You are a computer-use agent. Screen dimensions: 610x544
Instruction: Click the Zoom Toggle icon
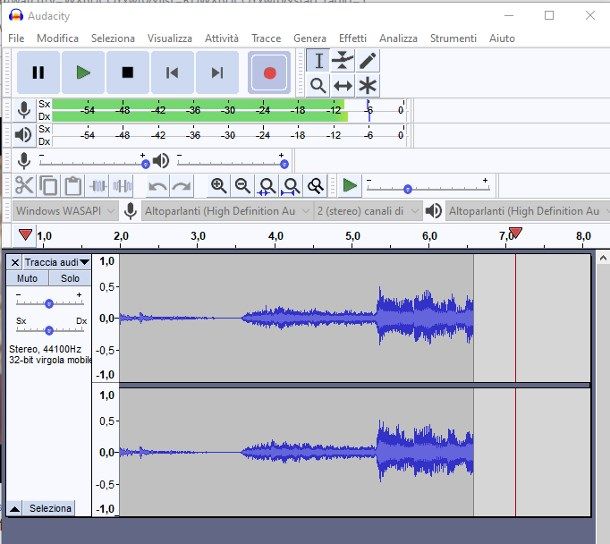[316, 186]
